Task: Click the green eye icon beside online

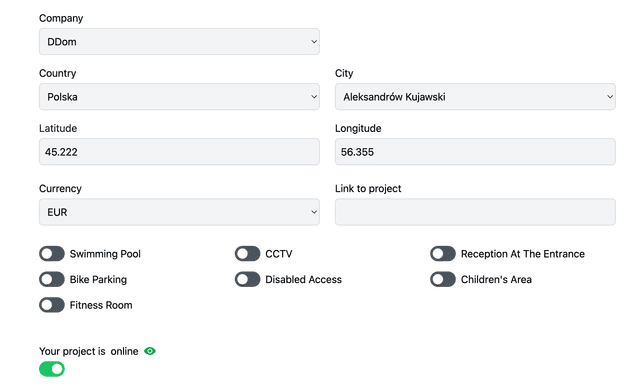Action: click(x=150, y=351)
